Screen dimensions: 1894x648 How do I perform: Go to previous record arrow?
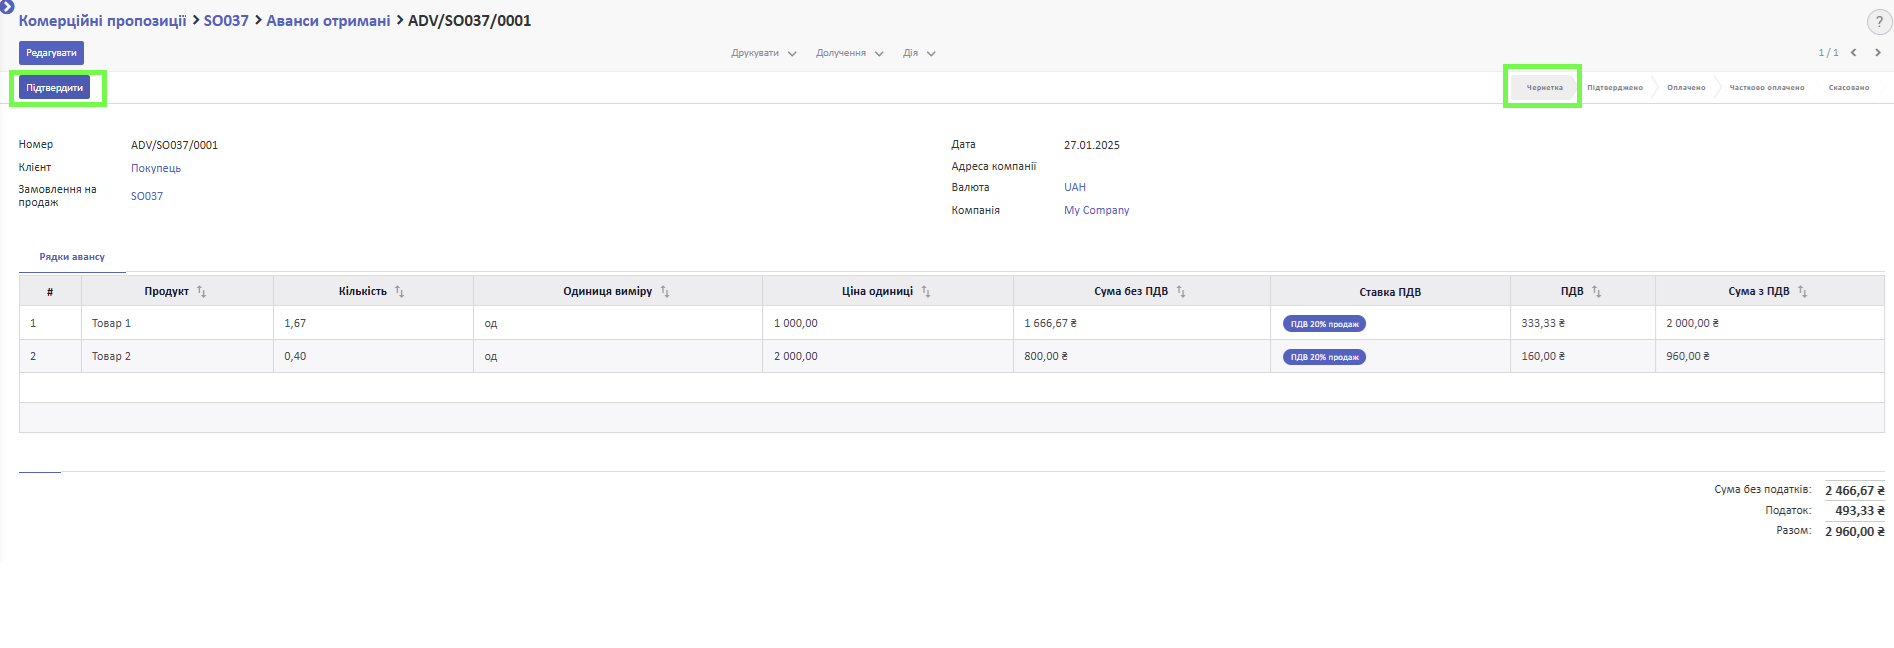1853,53
